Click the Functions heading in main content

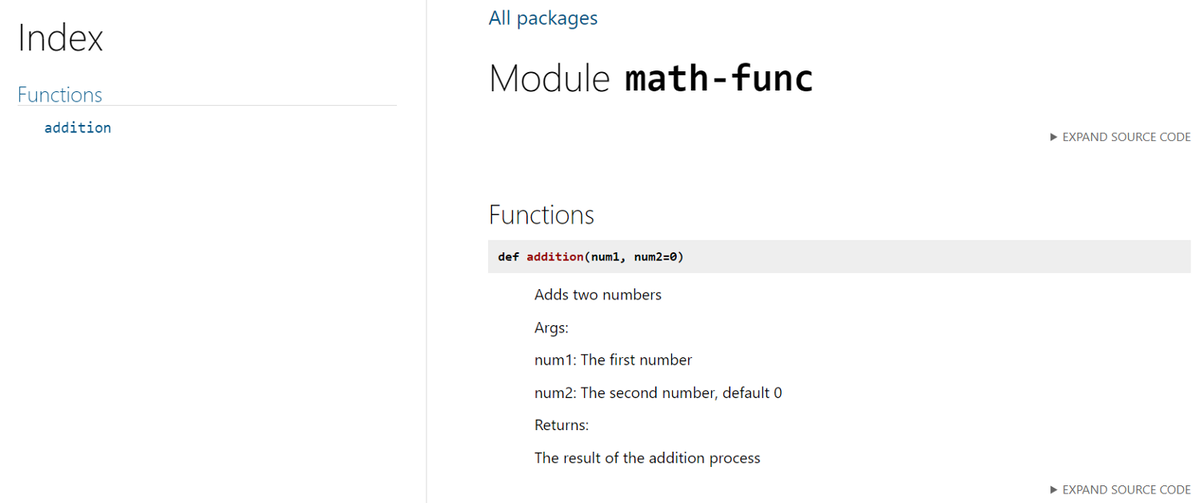coord(541,215)
